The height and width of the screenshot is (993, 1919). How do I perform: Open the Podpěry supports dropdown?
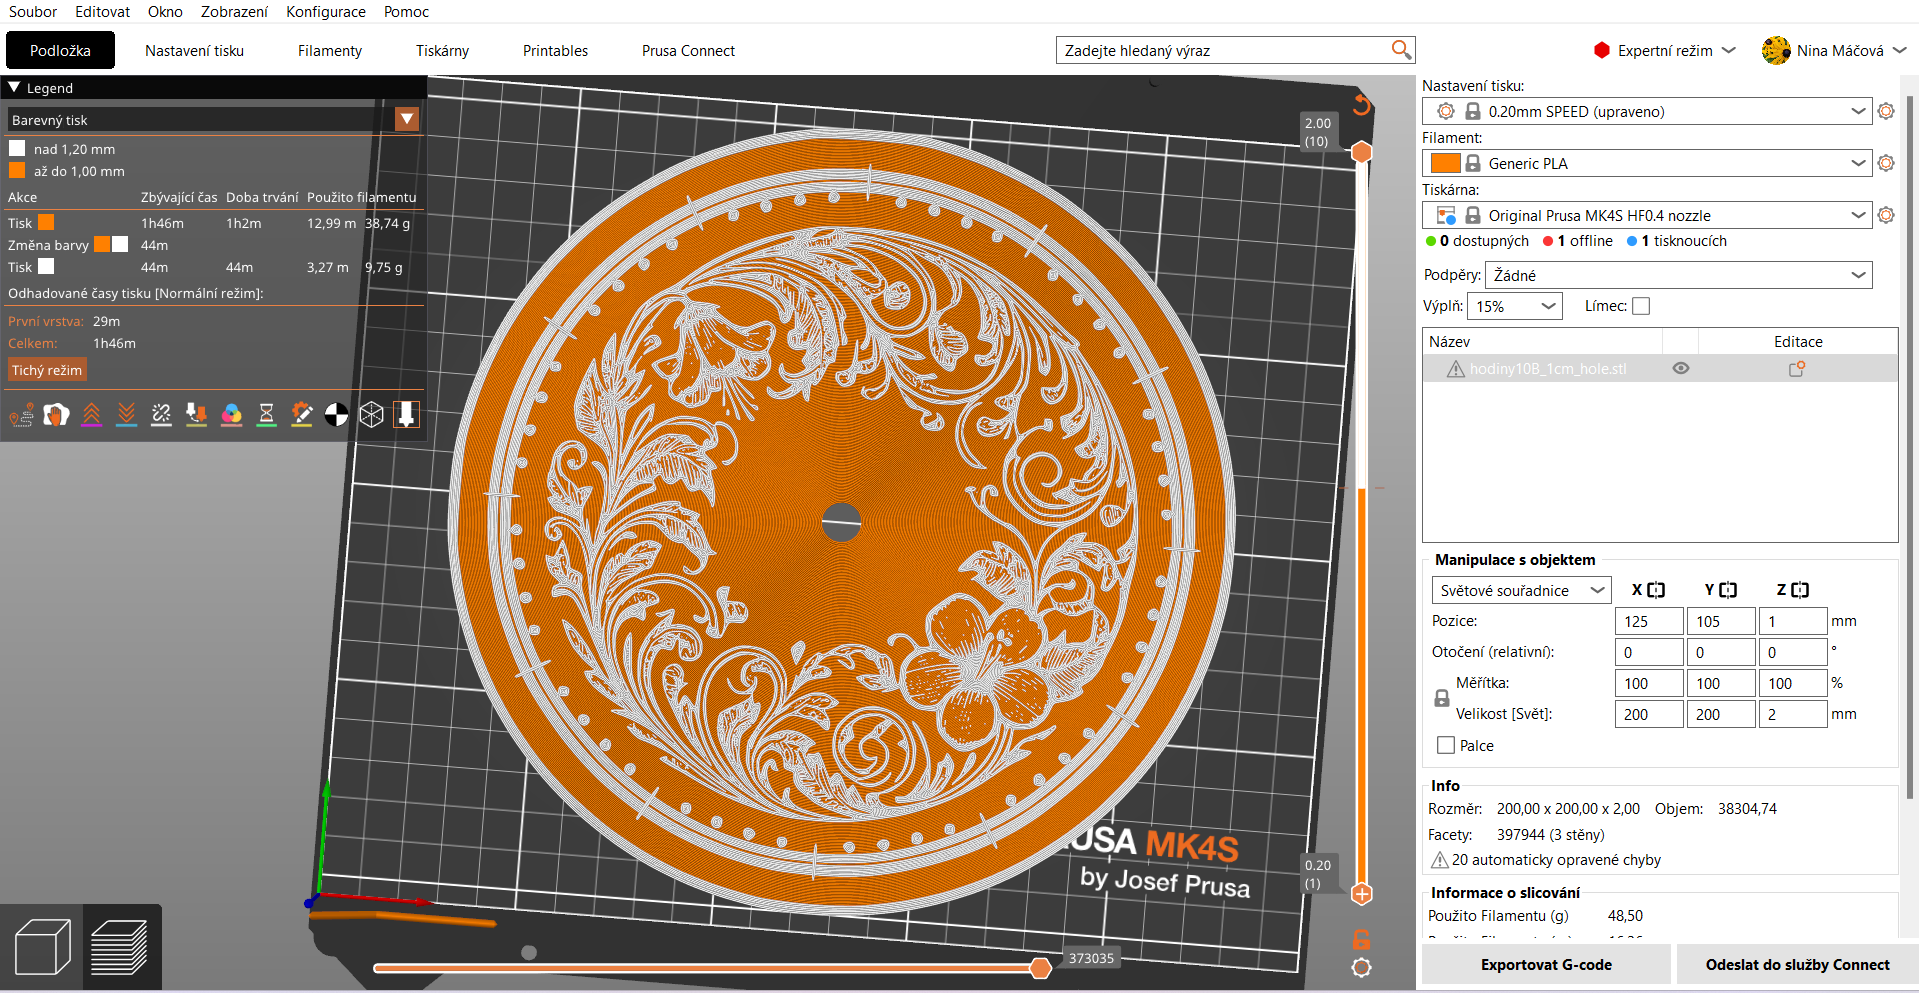[1679, 275]
